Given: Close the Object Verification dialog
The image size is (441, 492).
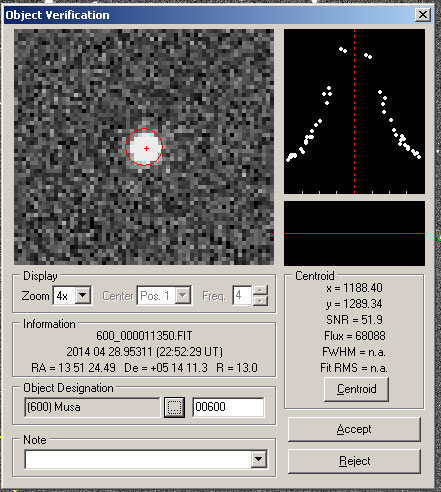Looking at the screenshot, I should [423, 15].
